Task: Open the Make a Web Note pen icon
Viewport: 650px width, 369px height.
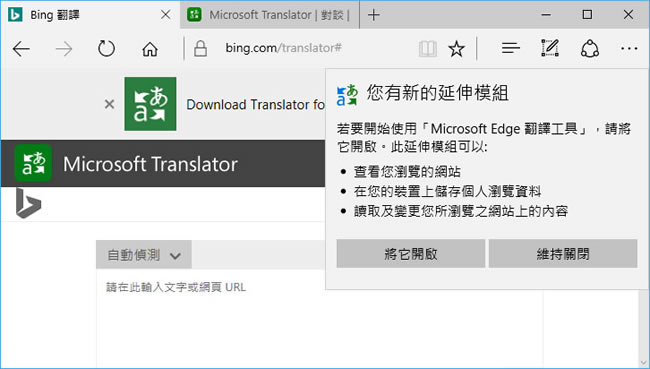Action: (550, 48)
